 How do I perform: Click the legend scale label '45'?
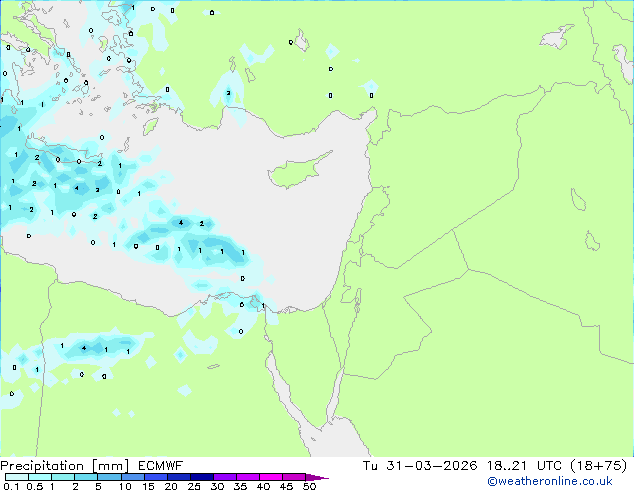pos(286,486)
